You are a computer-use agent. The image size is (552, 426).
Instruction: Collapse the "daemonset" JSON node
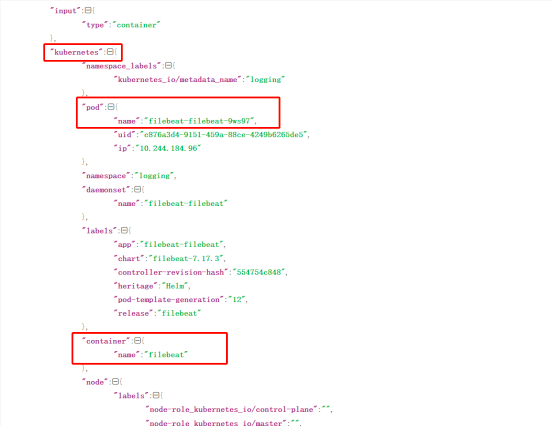pyautogui.click(x=137, y=189)
